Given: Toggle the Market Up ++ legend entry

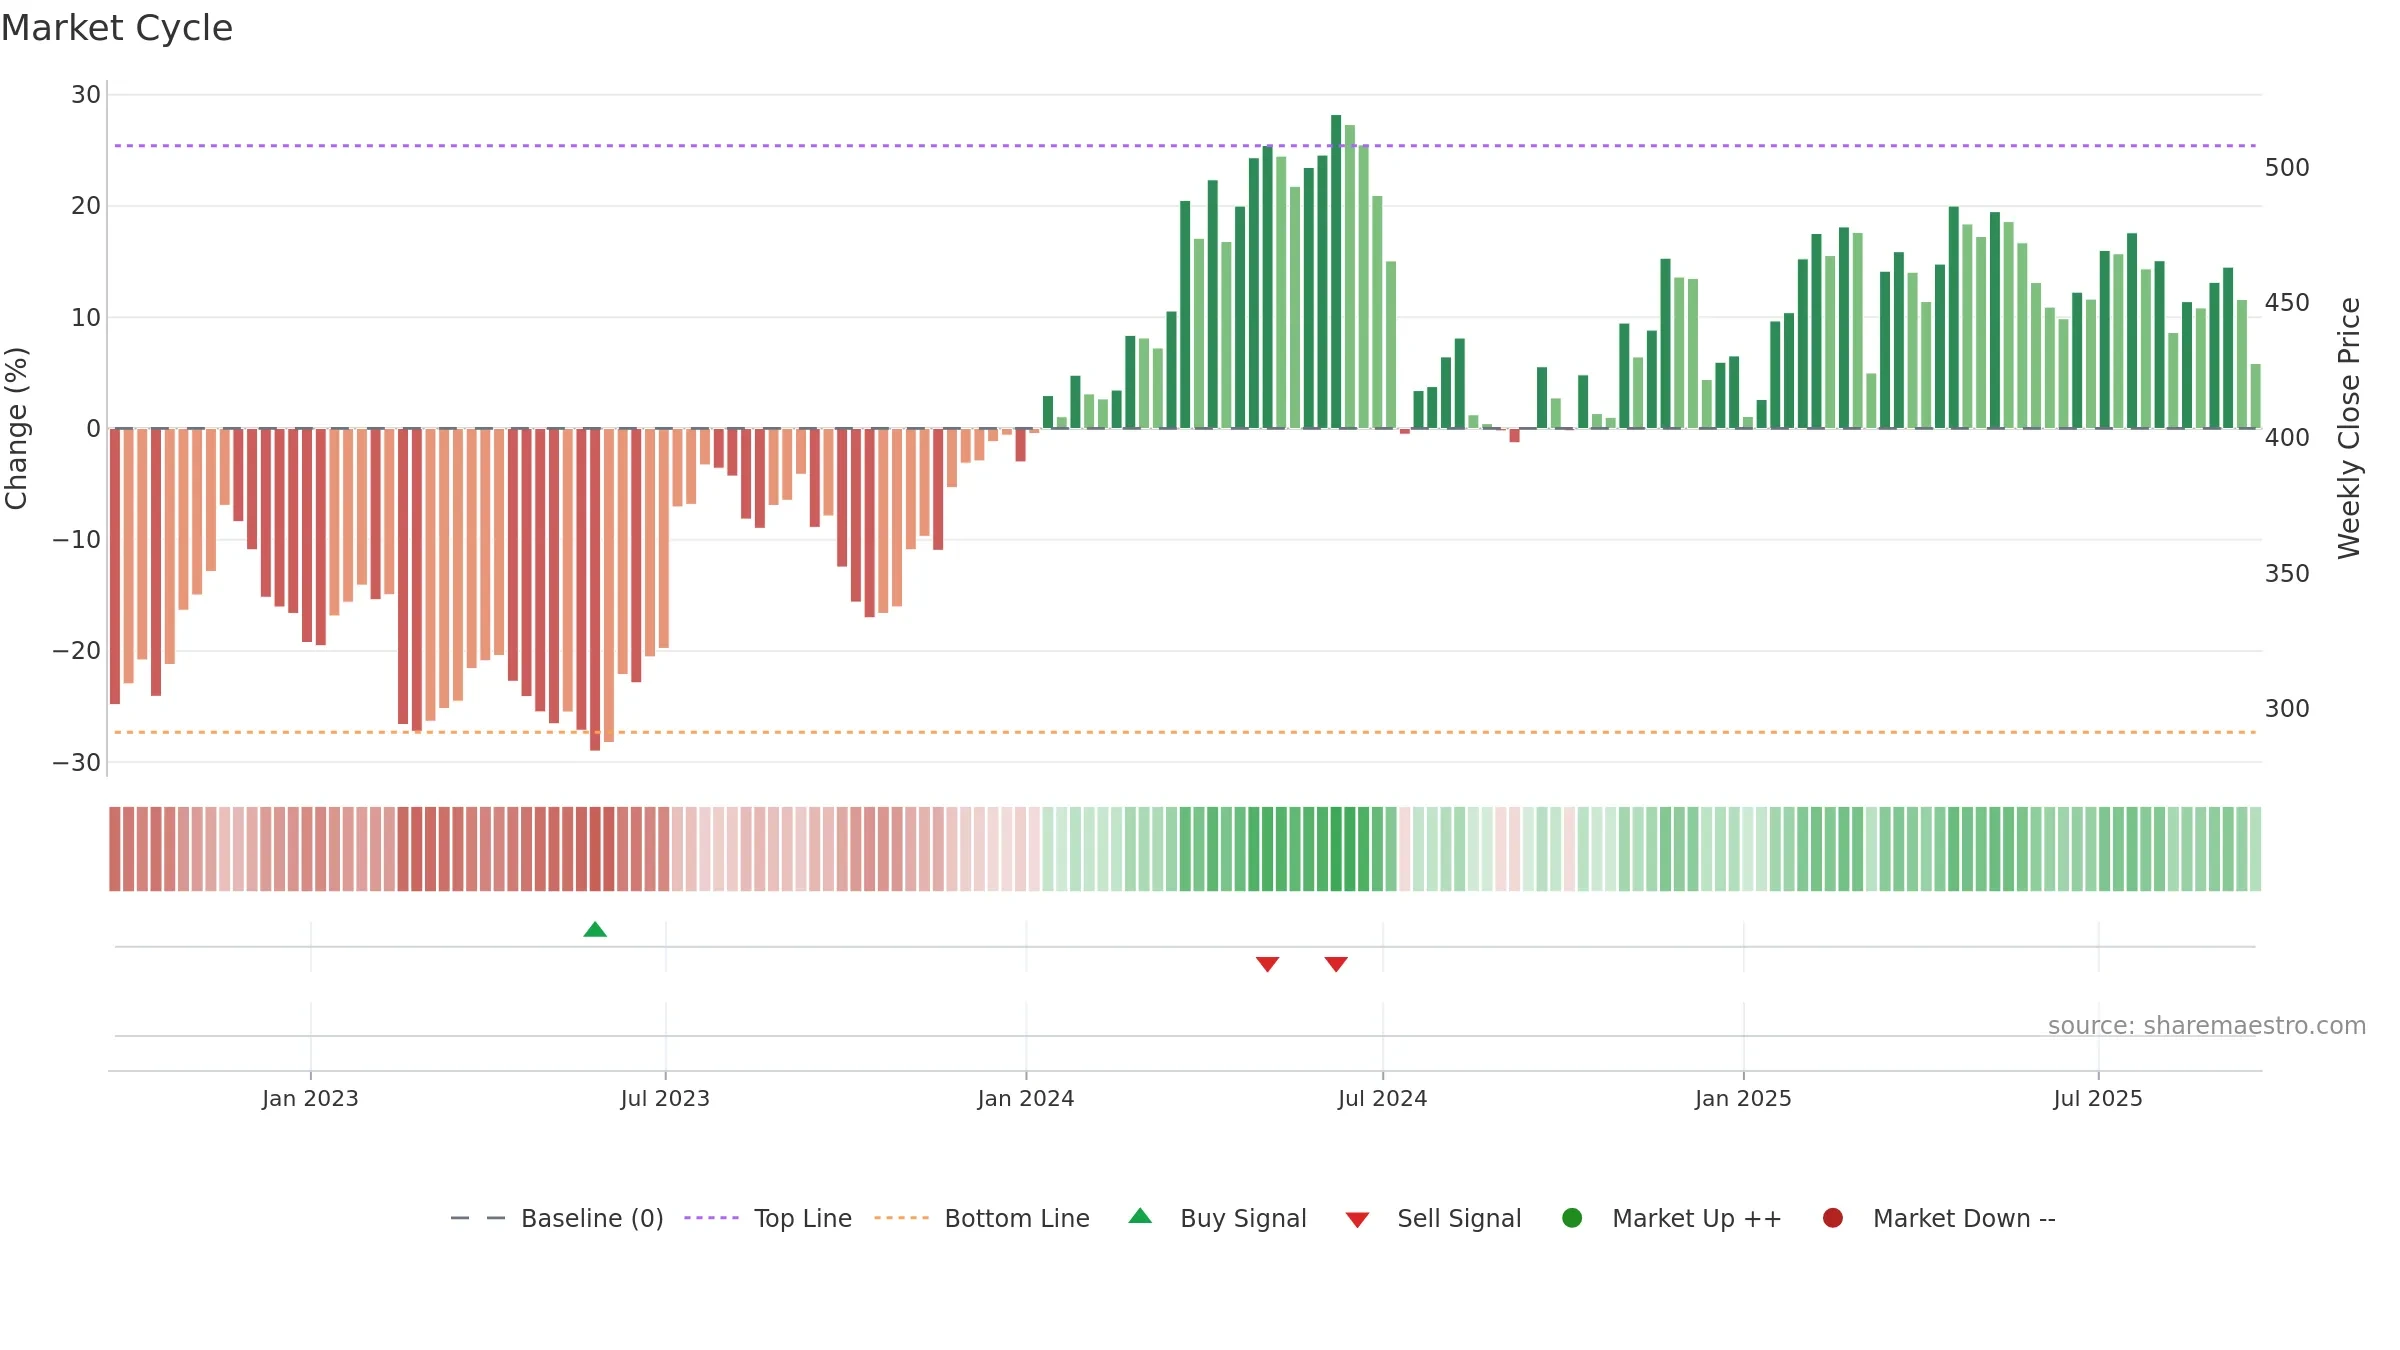Looking at the screenshot, I should point(1672,1218).
